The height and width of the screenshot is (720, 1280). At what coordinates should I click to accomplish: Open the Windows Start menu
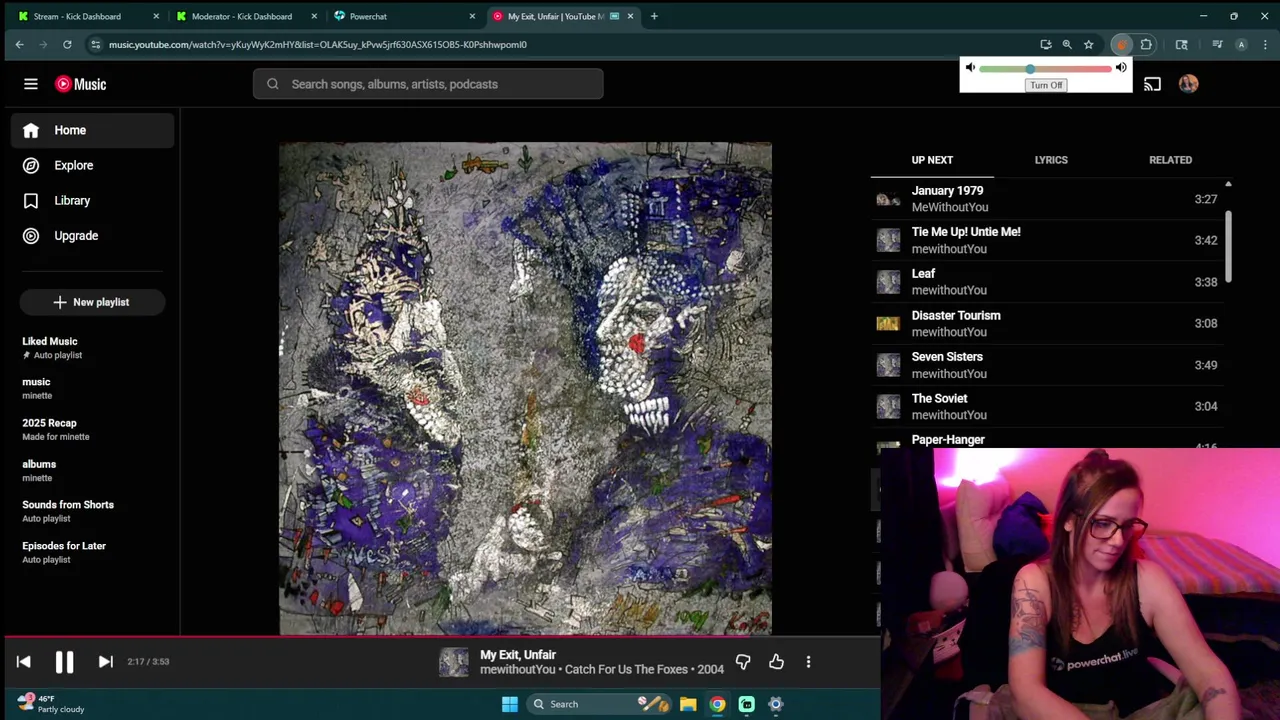(x=509, y=704)
